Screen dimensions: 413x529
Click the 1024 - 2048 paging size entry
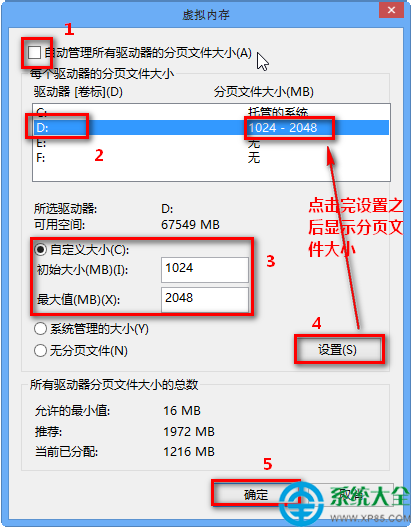pyautogui.click(x=283, y=128)
